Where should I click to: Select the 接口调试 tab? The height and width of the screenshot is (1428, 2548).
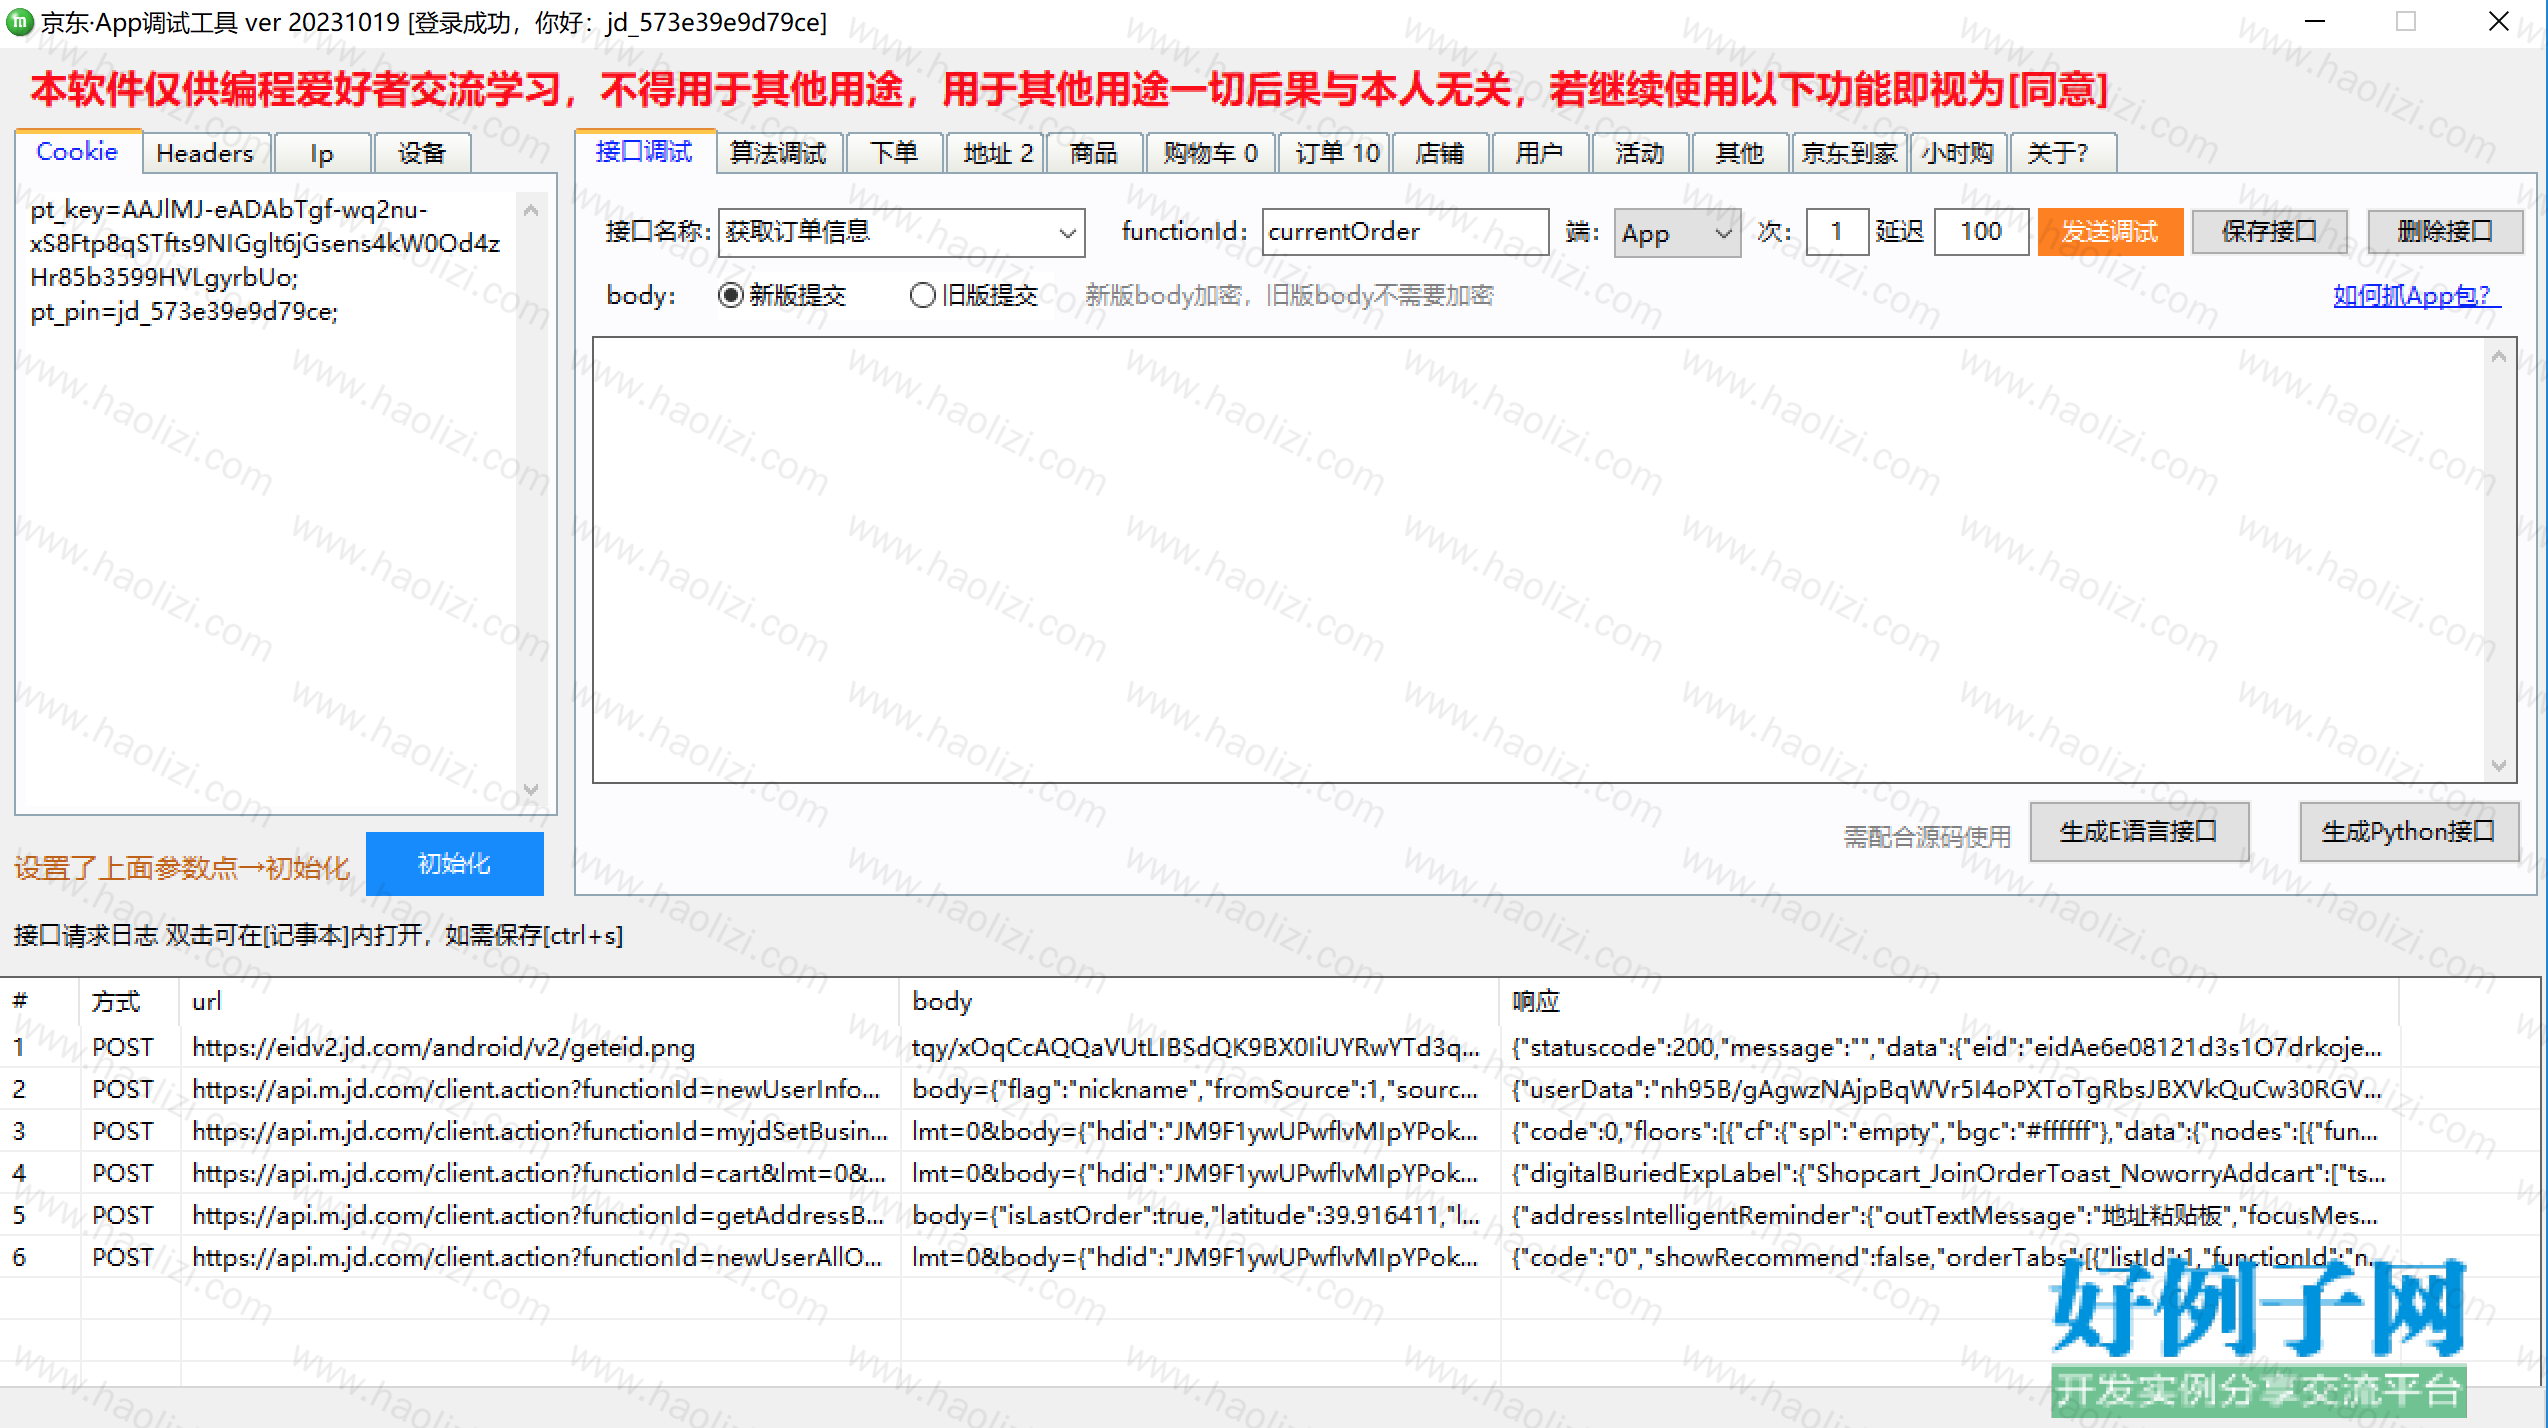644,151
